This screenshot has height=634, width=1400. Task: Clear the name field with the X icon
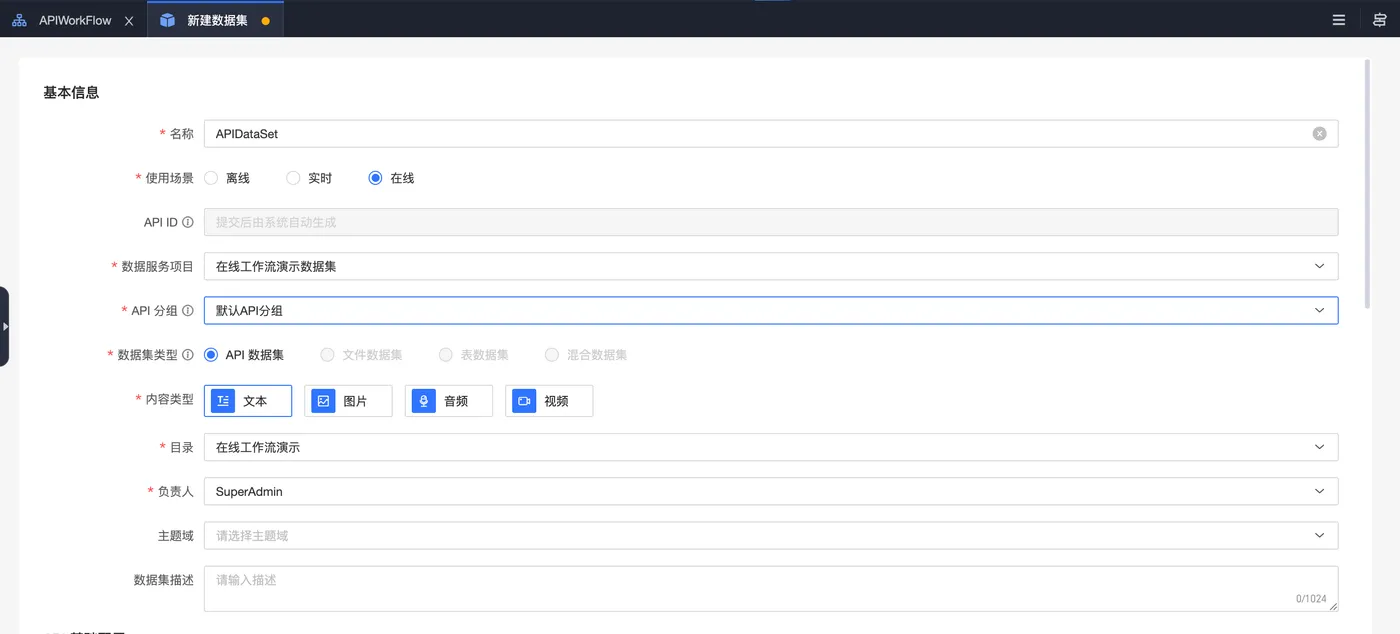[1319, 134]
